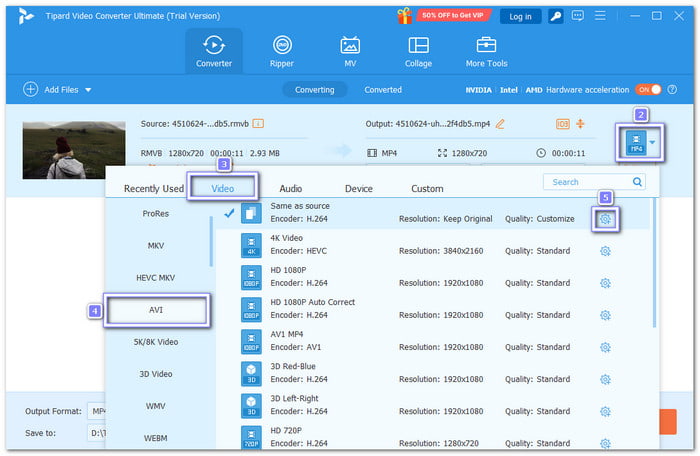700x456 pixels.
Task: Click the pencil icon to rename output
Action: 500,123
